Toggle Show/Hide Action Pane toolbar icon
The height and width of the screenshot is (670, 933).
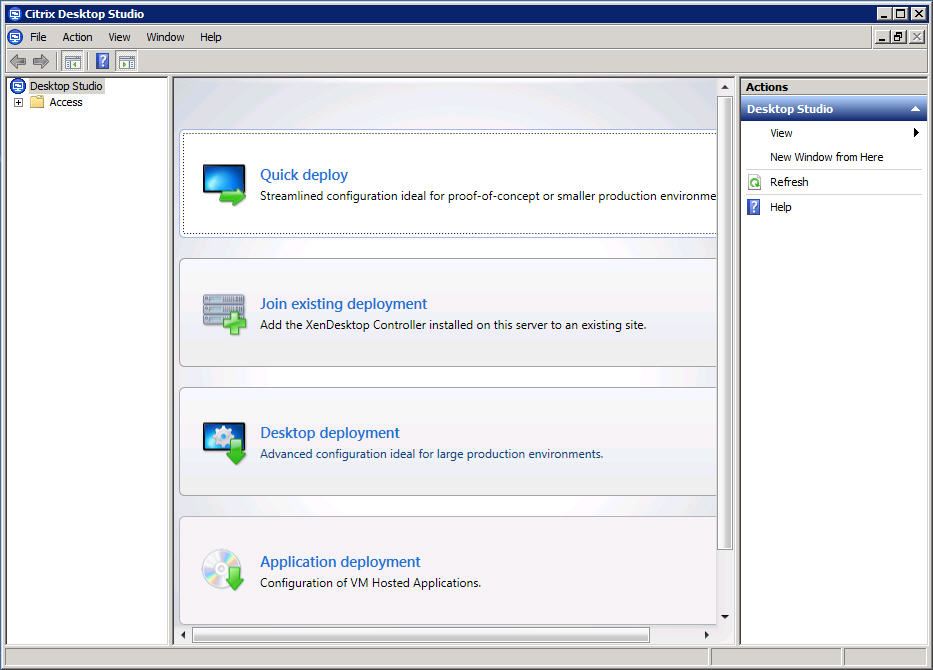point(126,61)
